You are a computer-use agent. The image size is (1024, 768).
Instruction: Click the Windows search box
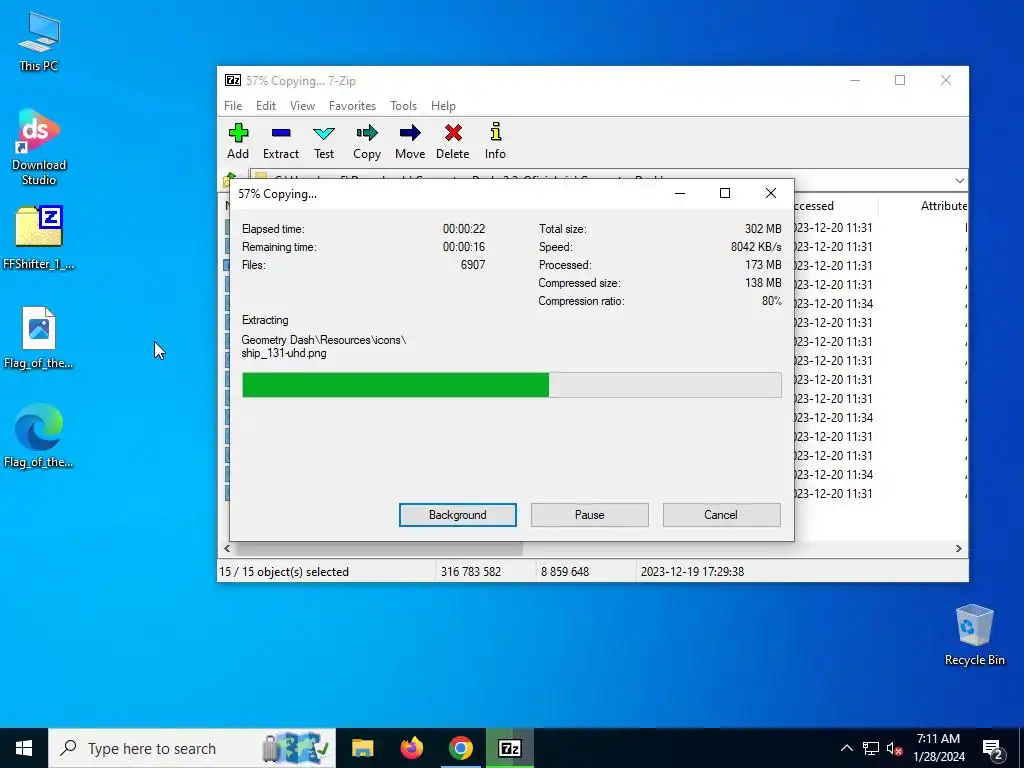pos(192,748)
